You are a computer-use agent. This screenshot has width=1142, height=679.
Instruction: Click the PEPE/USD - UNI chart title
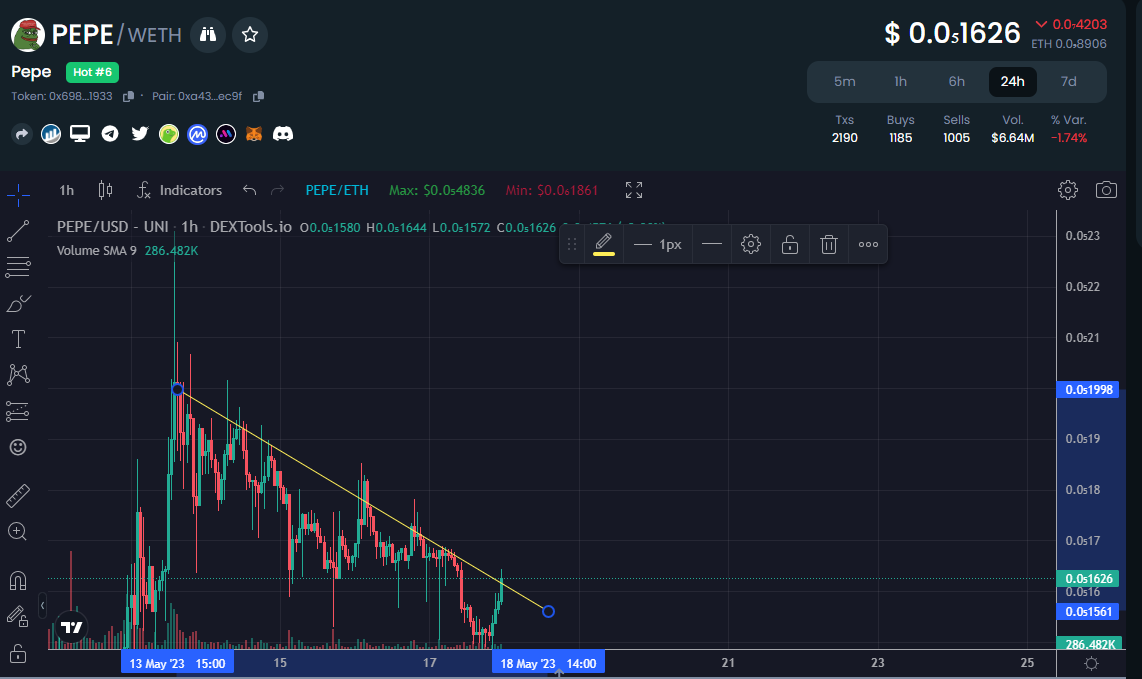(x=113, y=227)
